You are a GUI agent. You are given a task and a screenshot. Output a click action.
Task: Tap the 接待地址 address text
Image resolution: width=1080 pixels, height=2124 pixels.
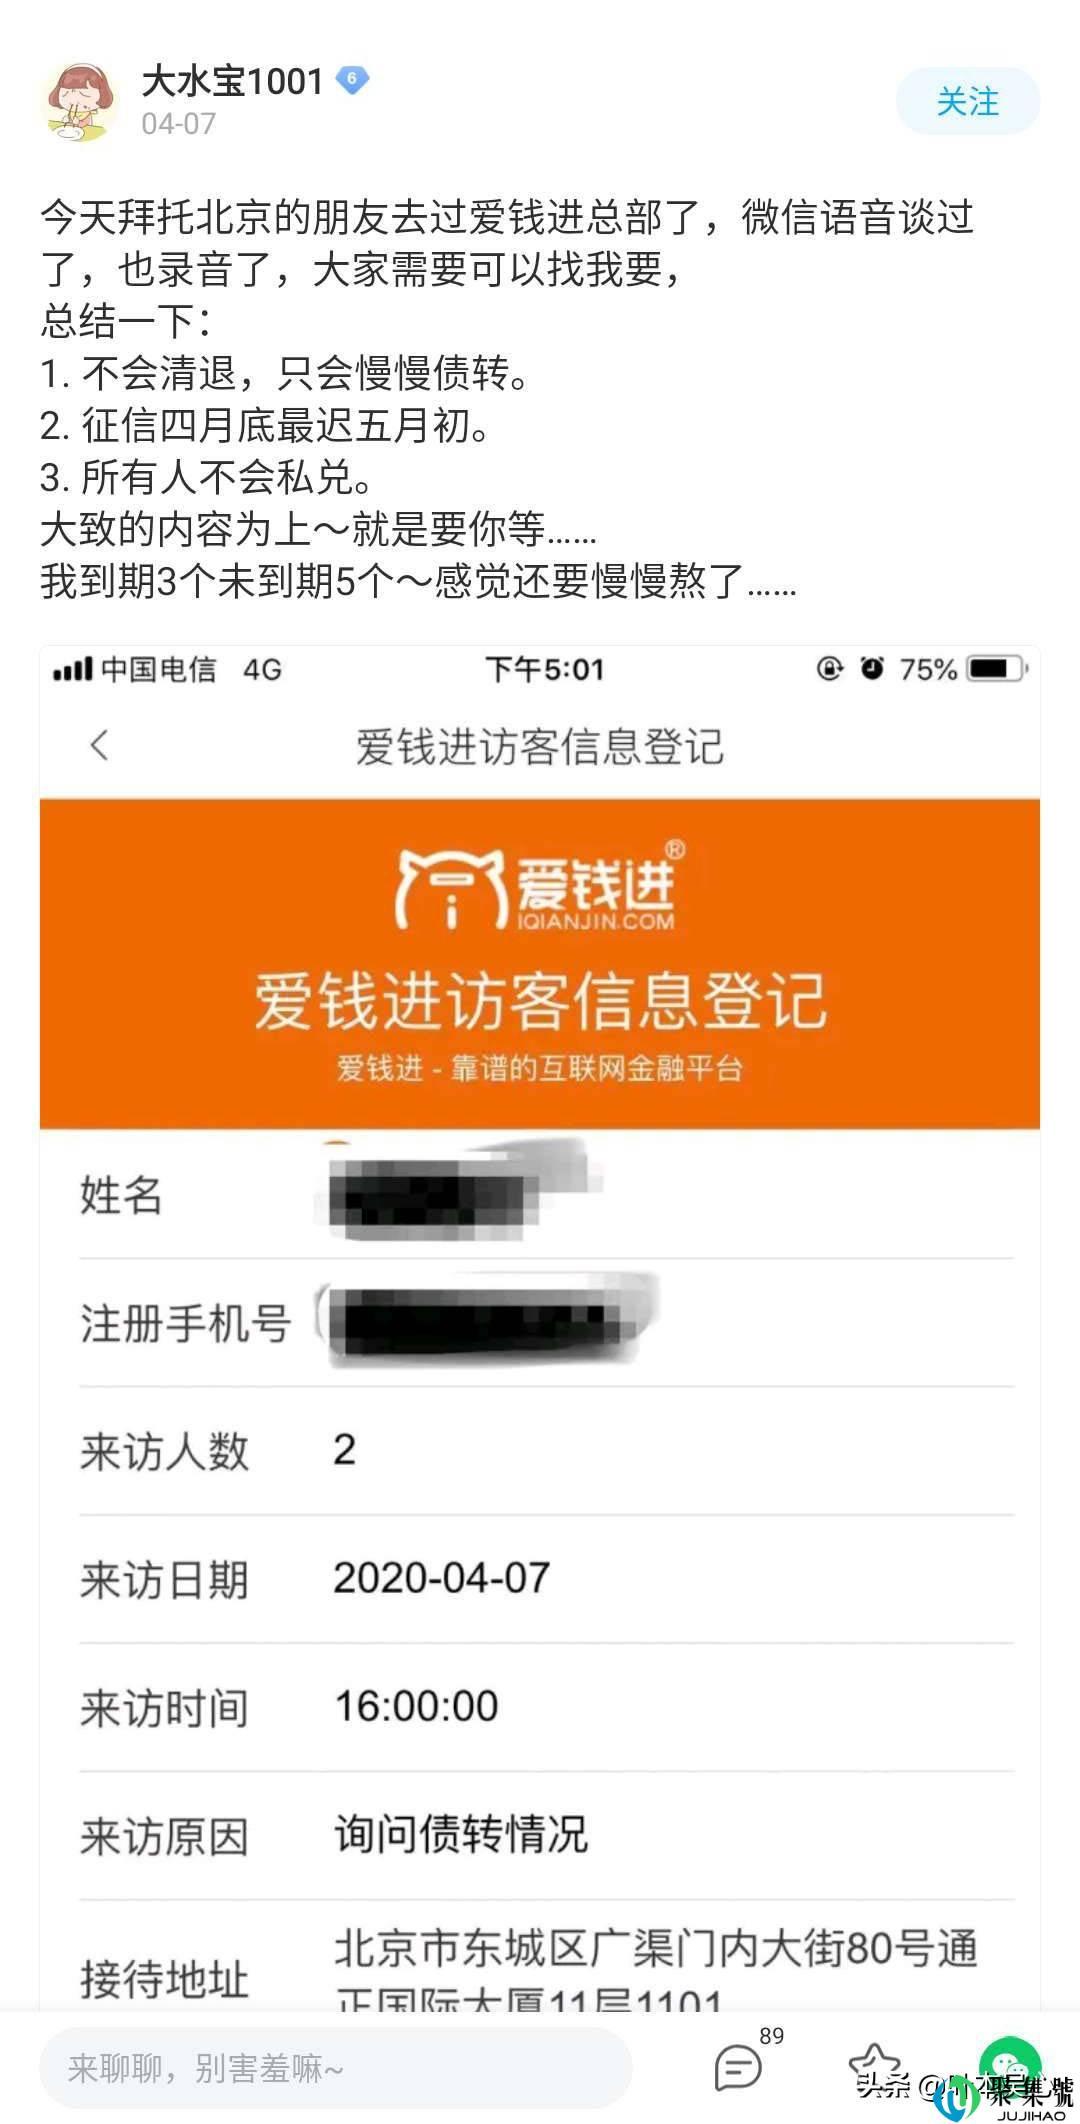(656, 1971)
